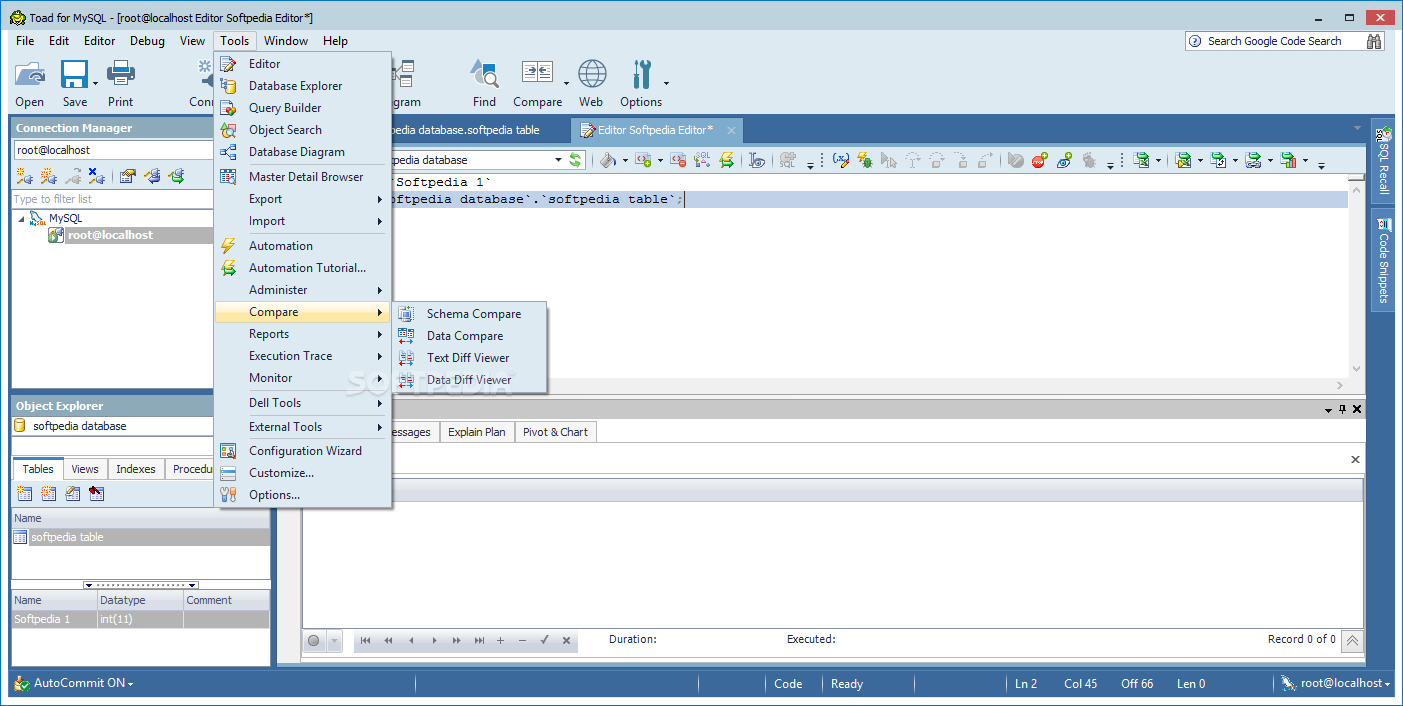This screenshot has width=1403, height=706.
Task: Click Customize... in Tools menu
Action: click(x=301, y=473)
